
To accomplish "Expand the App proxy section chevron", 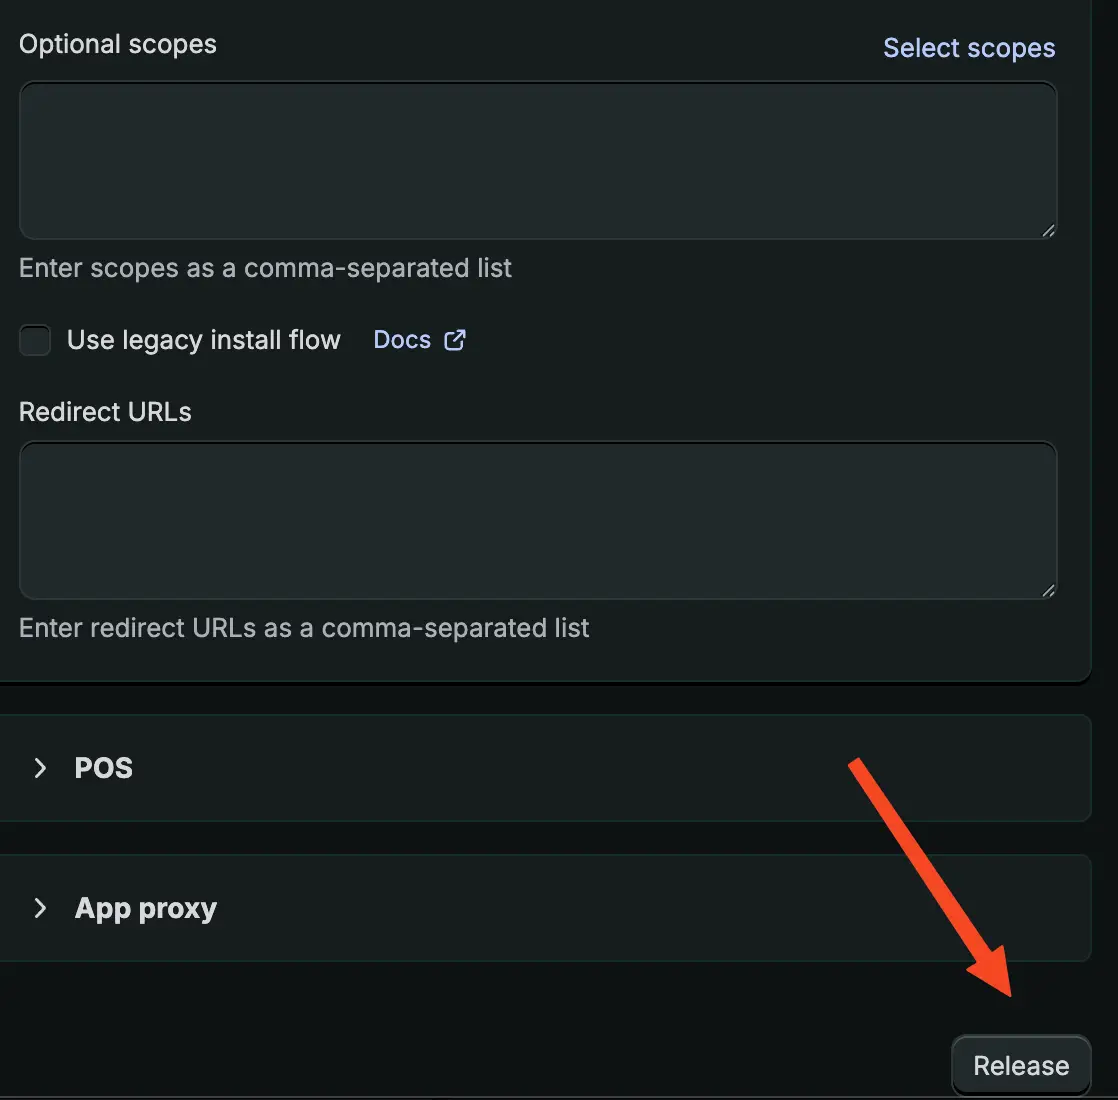I will point(40,908).
